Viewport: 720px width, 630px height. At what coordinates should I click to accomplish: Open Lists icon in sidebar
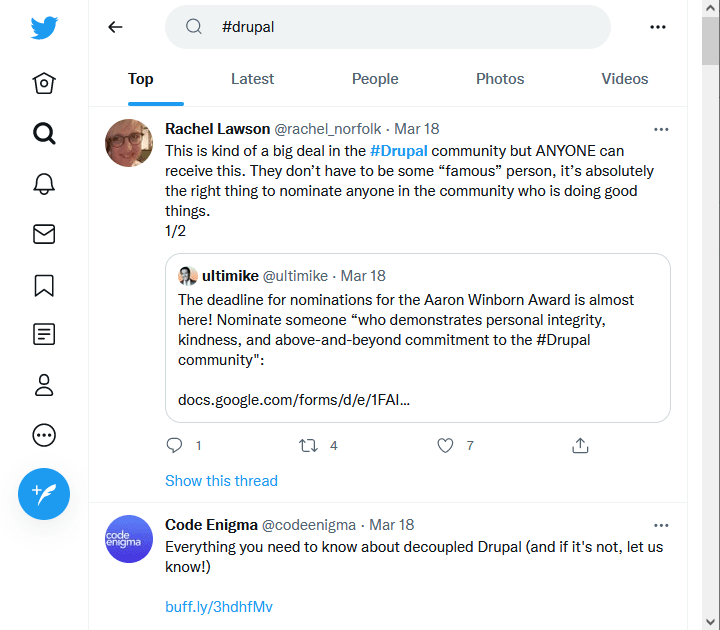click(44, 335)
